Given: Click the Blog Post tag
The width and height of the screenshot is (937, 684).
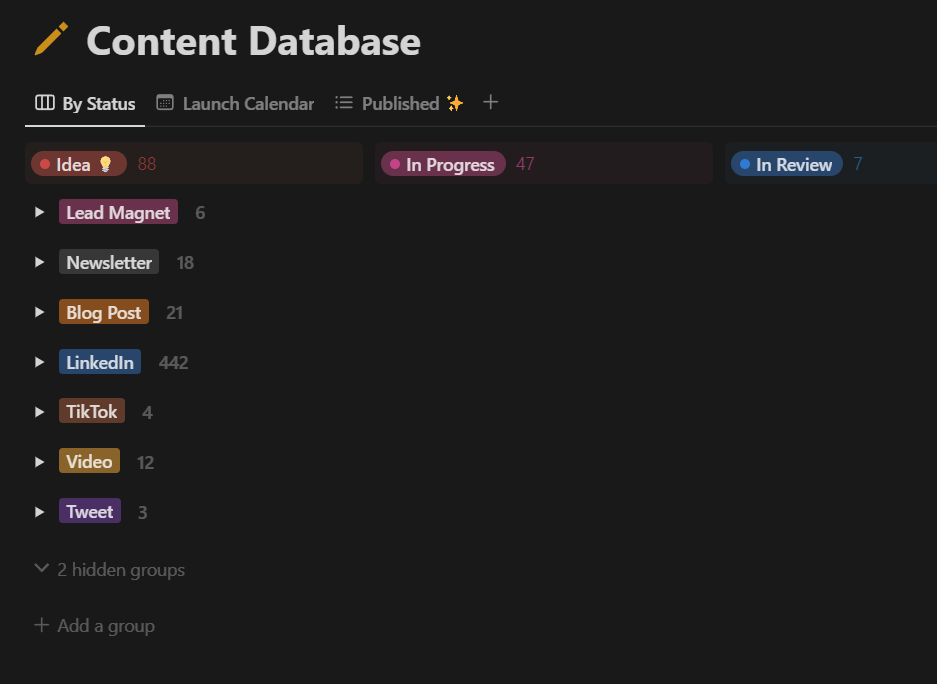Looking at the screenshot, I should (104, 312).
